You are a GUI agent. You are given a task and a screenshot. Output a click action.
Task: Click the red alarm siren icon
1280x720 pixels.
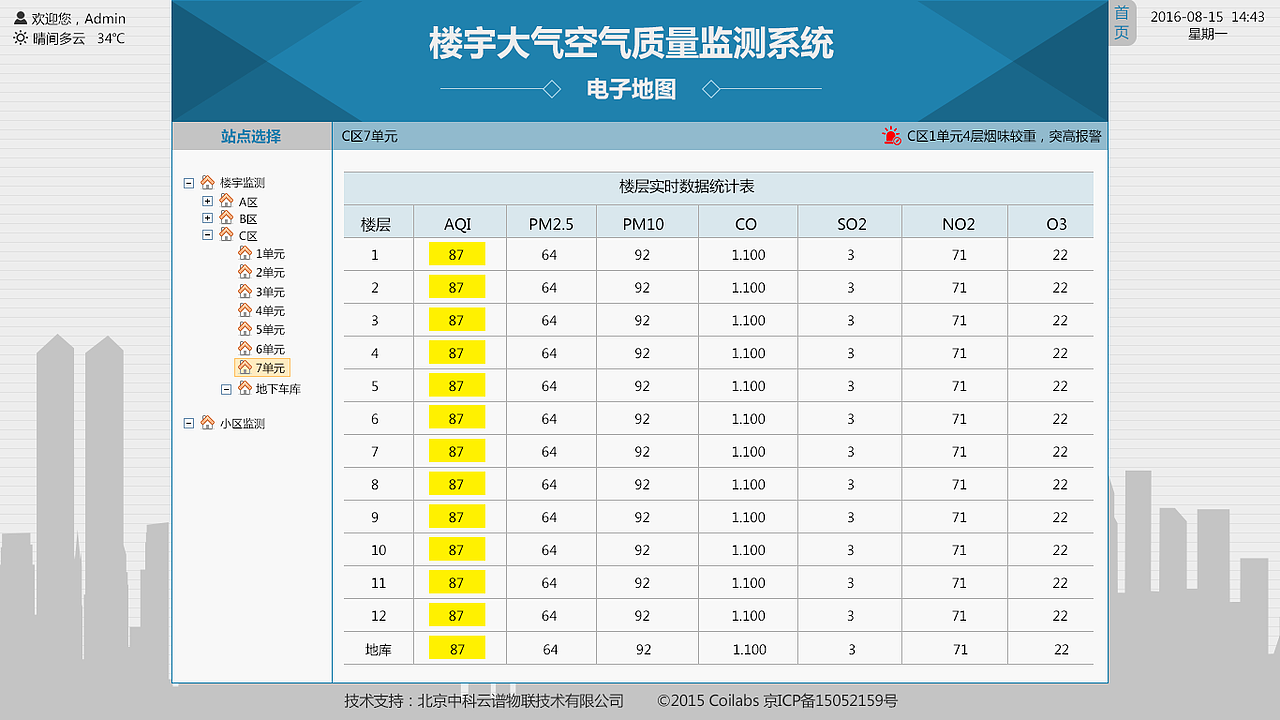pos(891,136)
